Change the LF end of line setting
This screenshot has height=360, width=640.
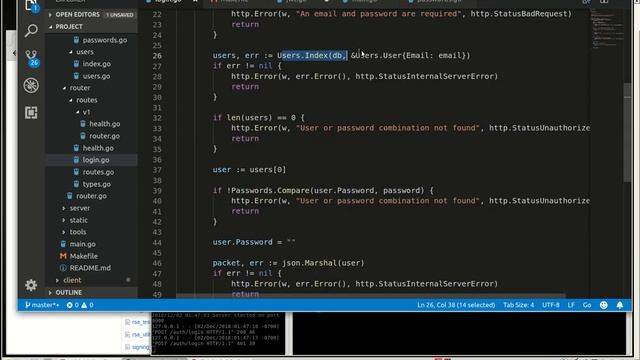[x=571, y=305]
